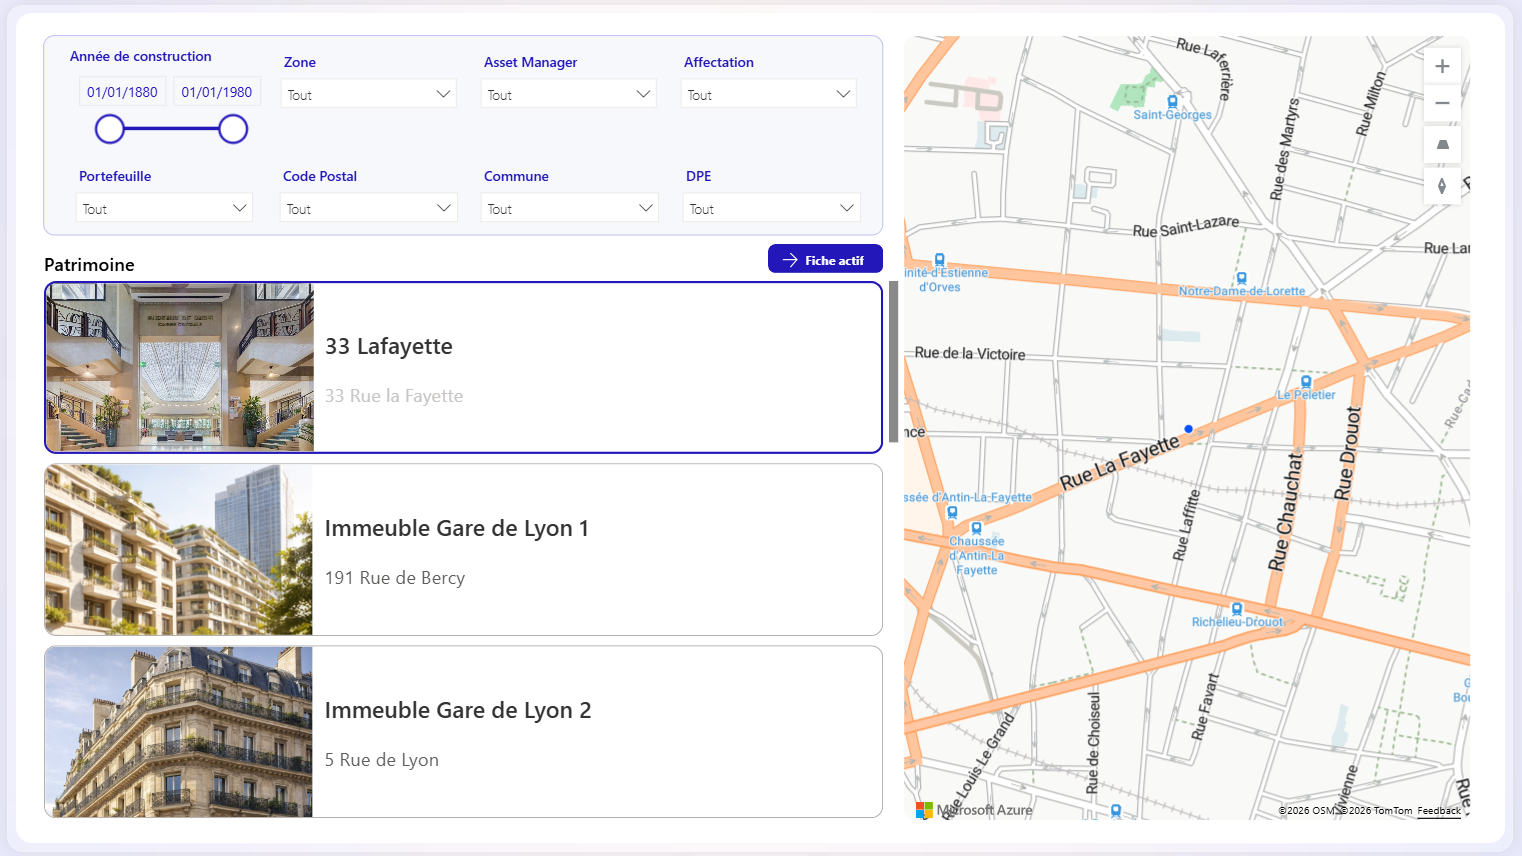Viewport: 1522px width, 856px height.
Task: Click the start date field 01/01/1880
Action: point(122,92)
